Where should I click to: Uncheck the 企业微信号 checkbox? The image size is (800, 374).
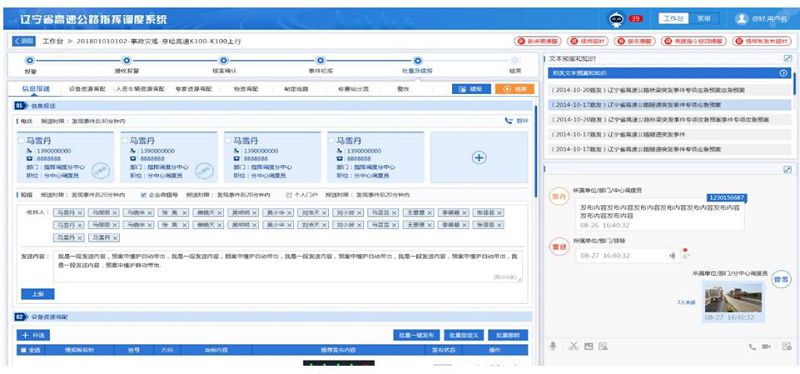[143, 195]
